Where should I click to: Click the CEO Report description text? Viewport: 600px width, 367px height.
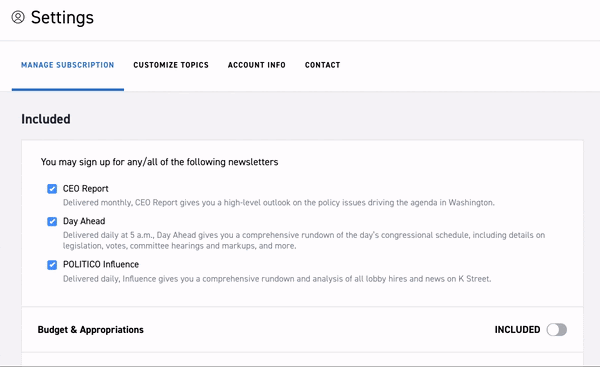coord(279,202)
